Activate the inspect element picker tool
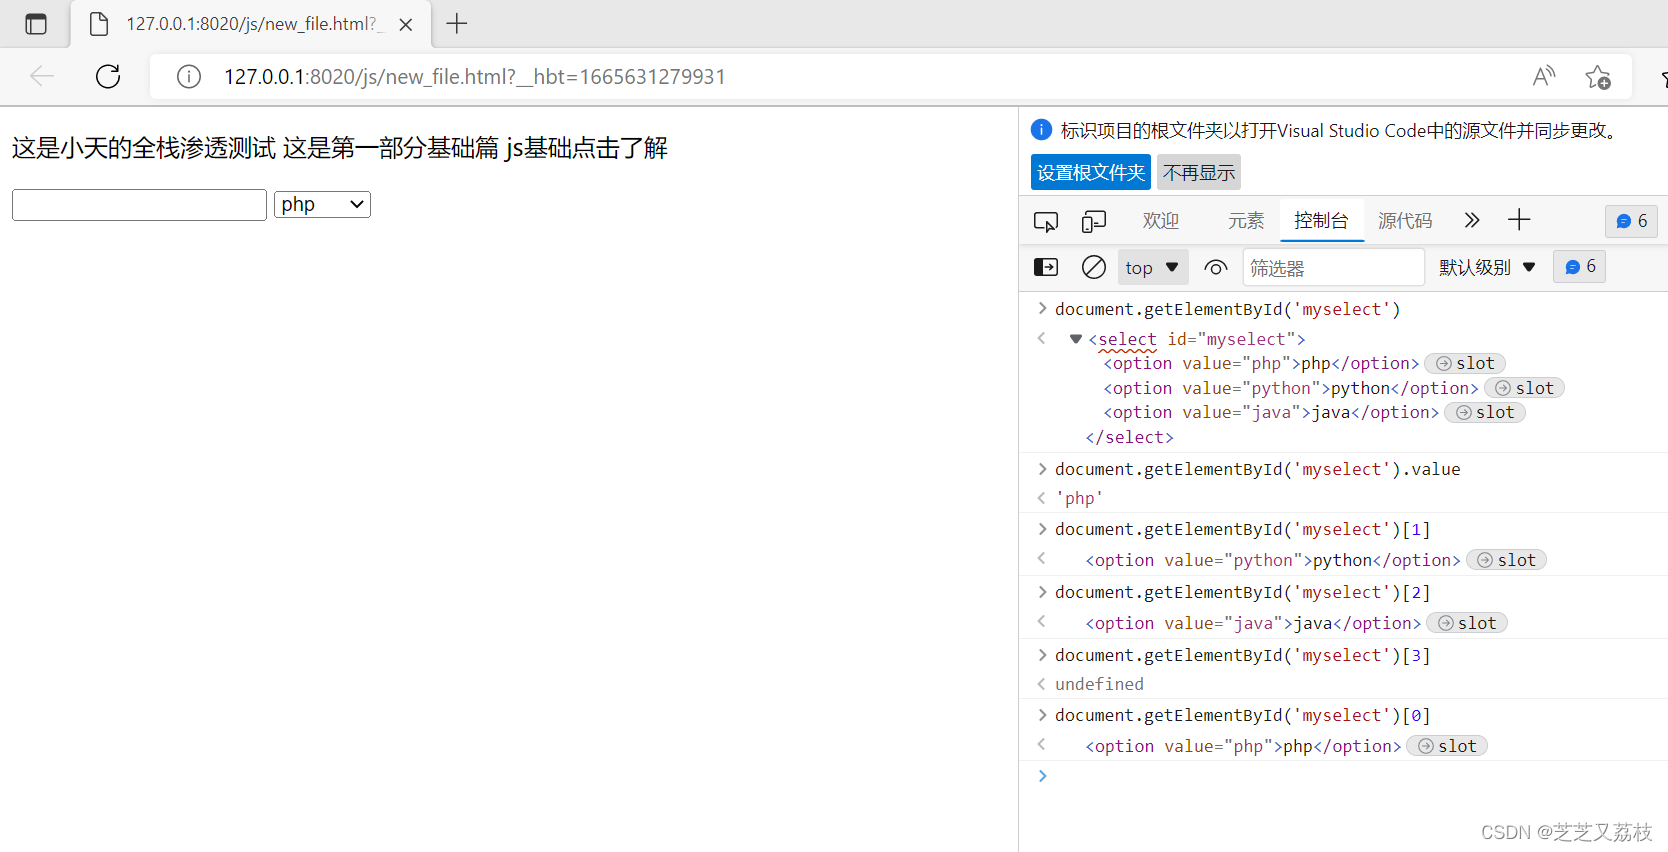The image size is (1668, 852). pos(1046,221)
